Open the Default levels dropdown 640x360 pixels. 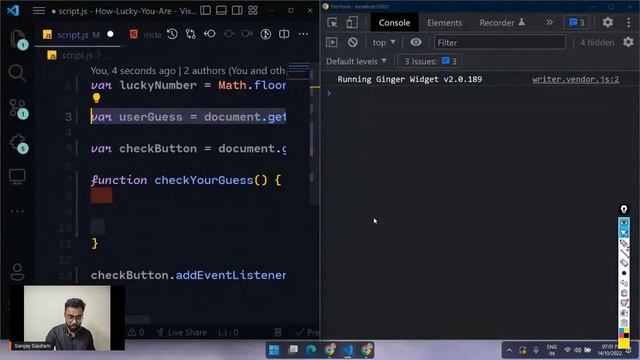click(x=356, y=61)
